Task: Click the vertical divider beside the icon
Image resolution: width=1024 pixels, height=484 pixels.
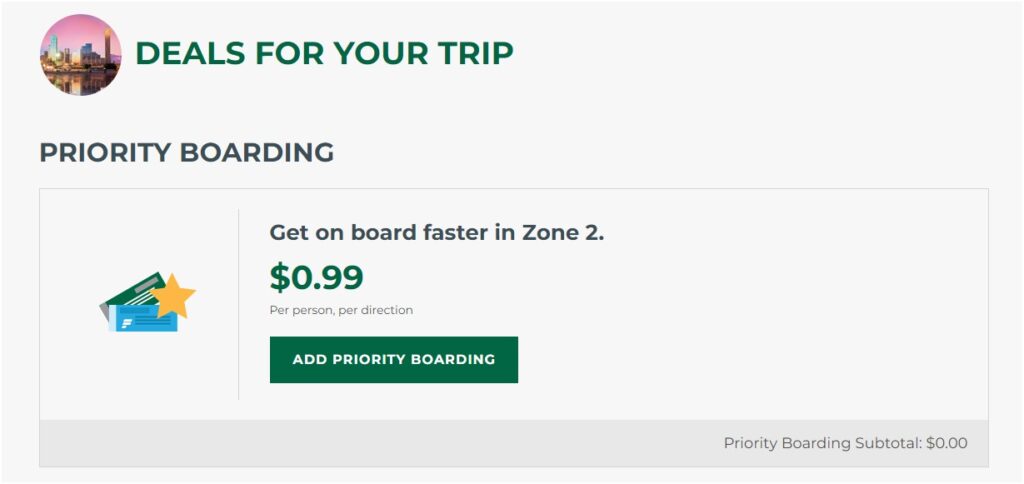Action: [x=238, y=304]
